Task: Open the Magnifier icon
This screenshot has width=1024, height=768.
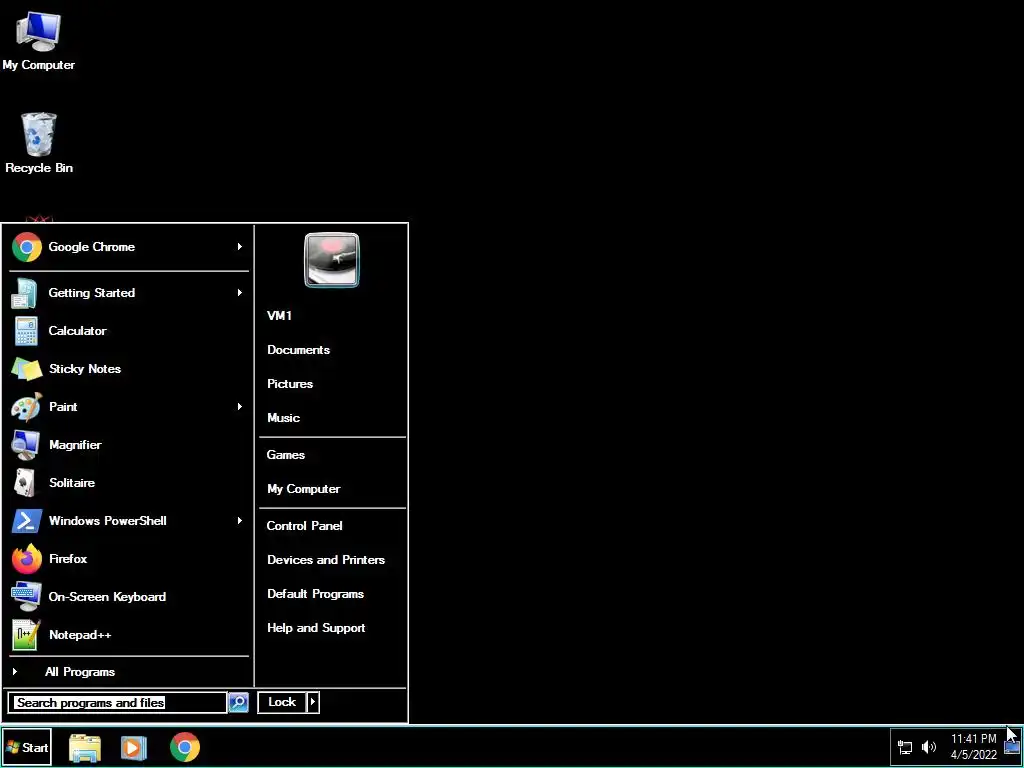Action: (26, 445)
